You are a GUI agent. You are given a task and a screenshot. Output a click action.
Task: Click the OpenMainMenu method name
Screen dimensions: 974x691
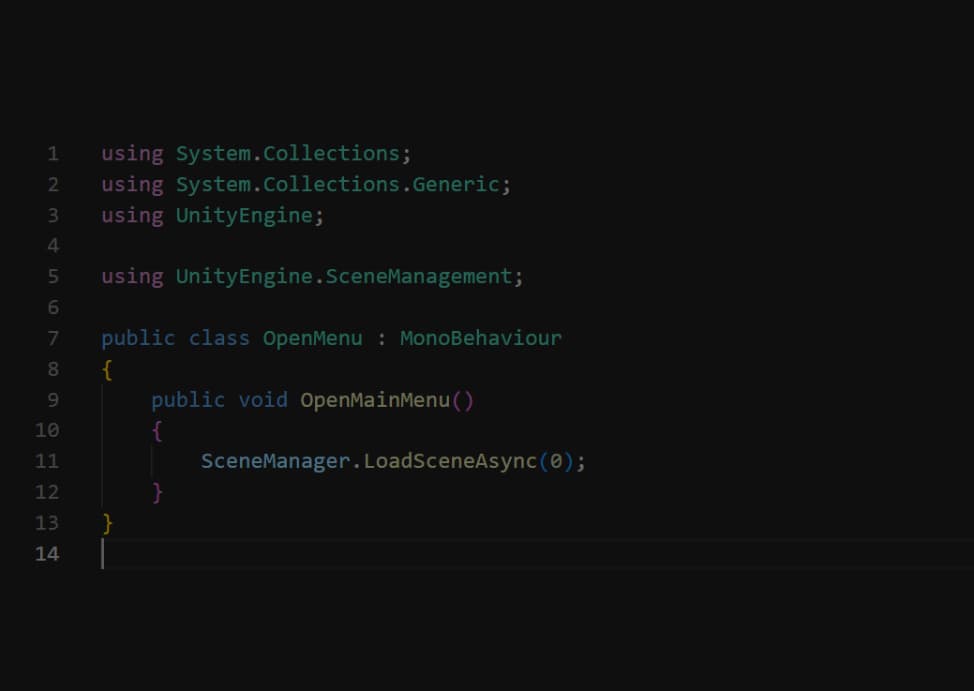(x=375, y=400)
